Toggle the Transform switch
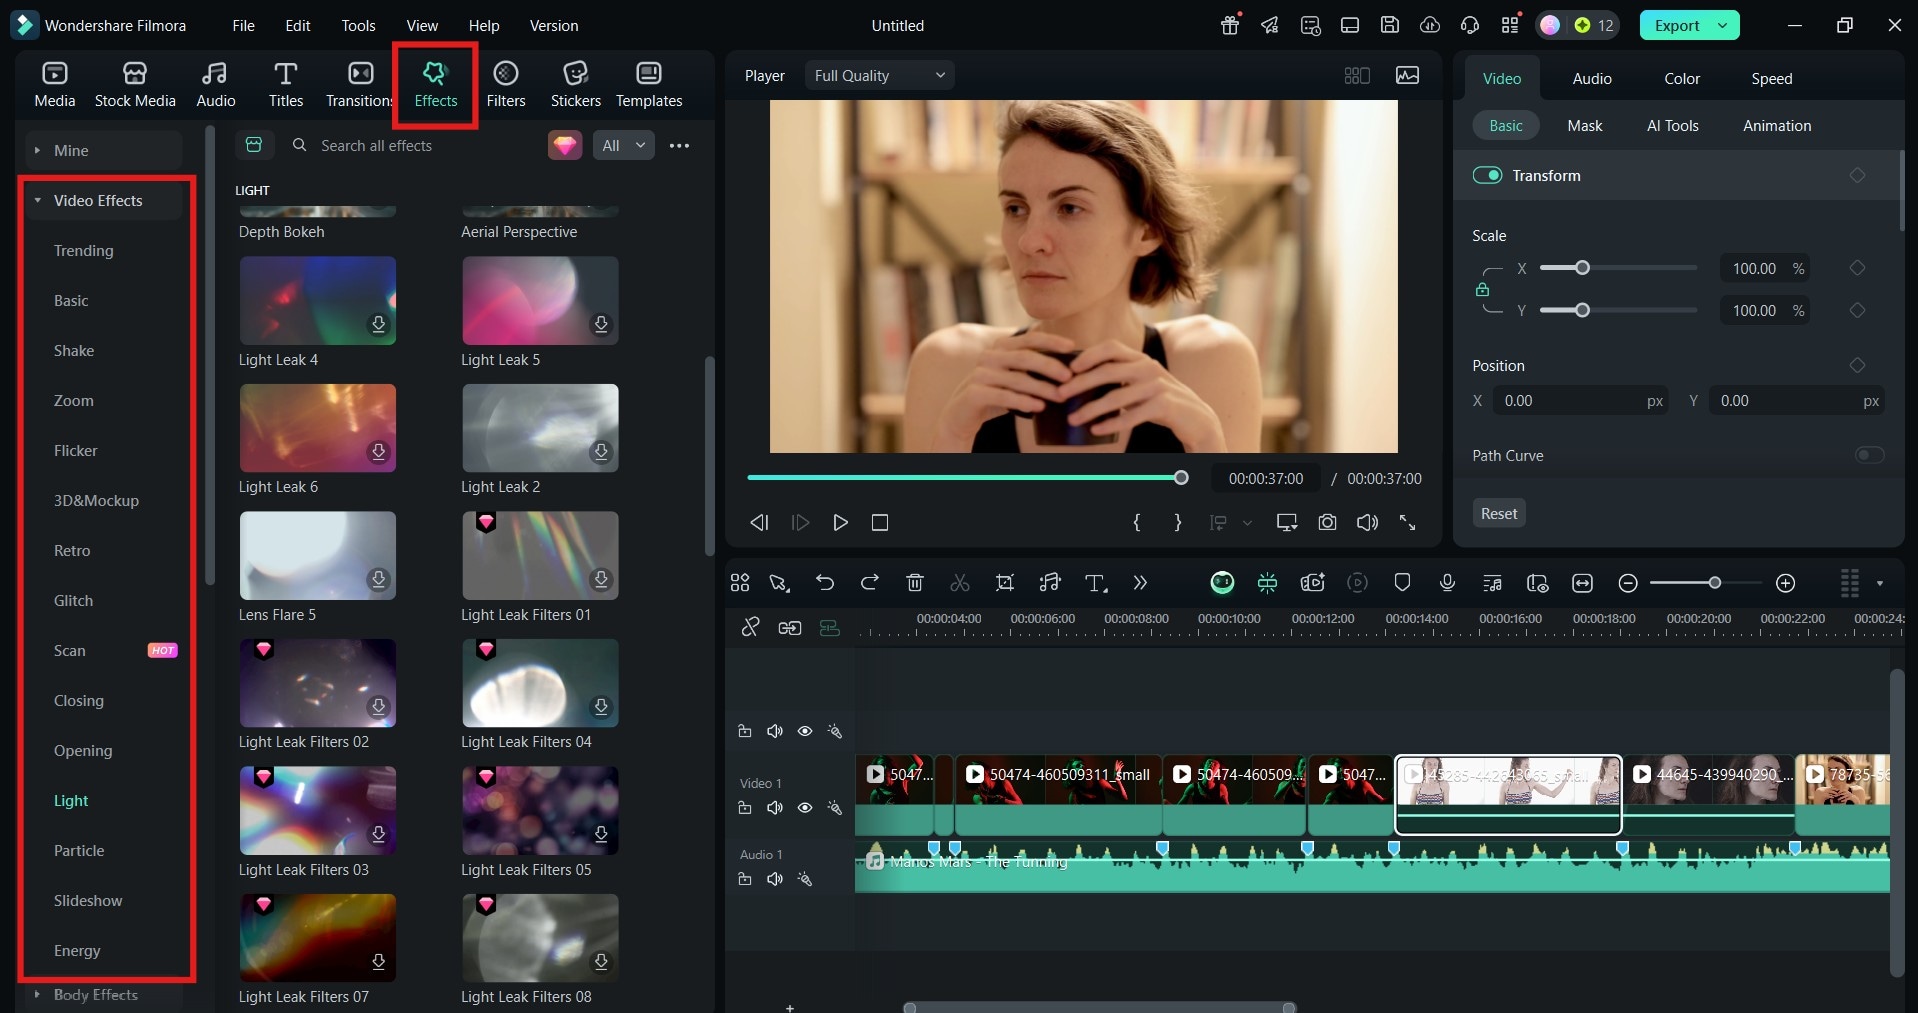Image resolution: width=1918 pixels, height=1013 pixels. pos(1487,175)
